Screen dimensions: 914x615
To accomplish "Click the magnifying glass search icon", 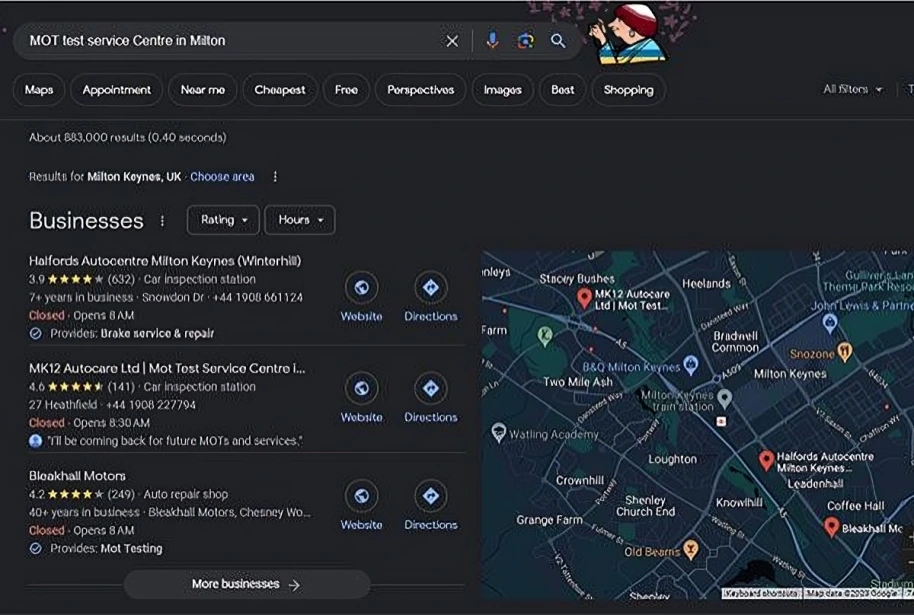I will pyautogui.click(x=558, y=41).
